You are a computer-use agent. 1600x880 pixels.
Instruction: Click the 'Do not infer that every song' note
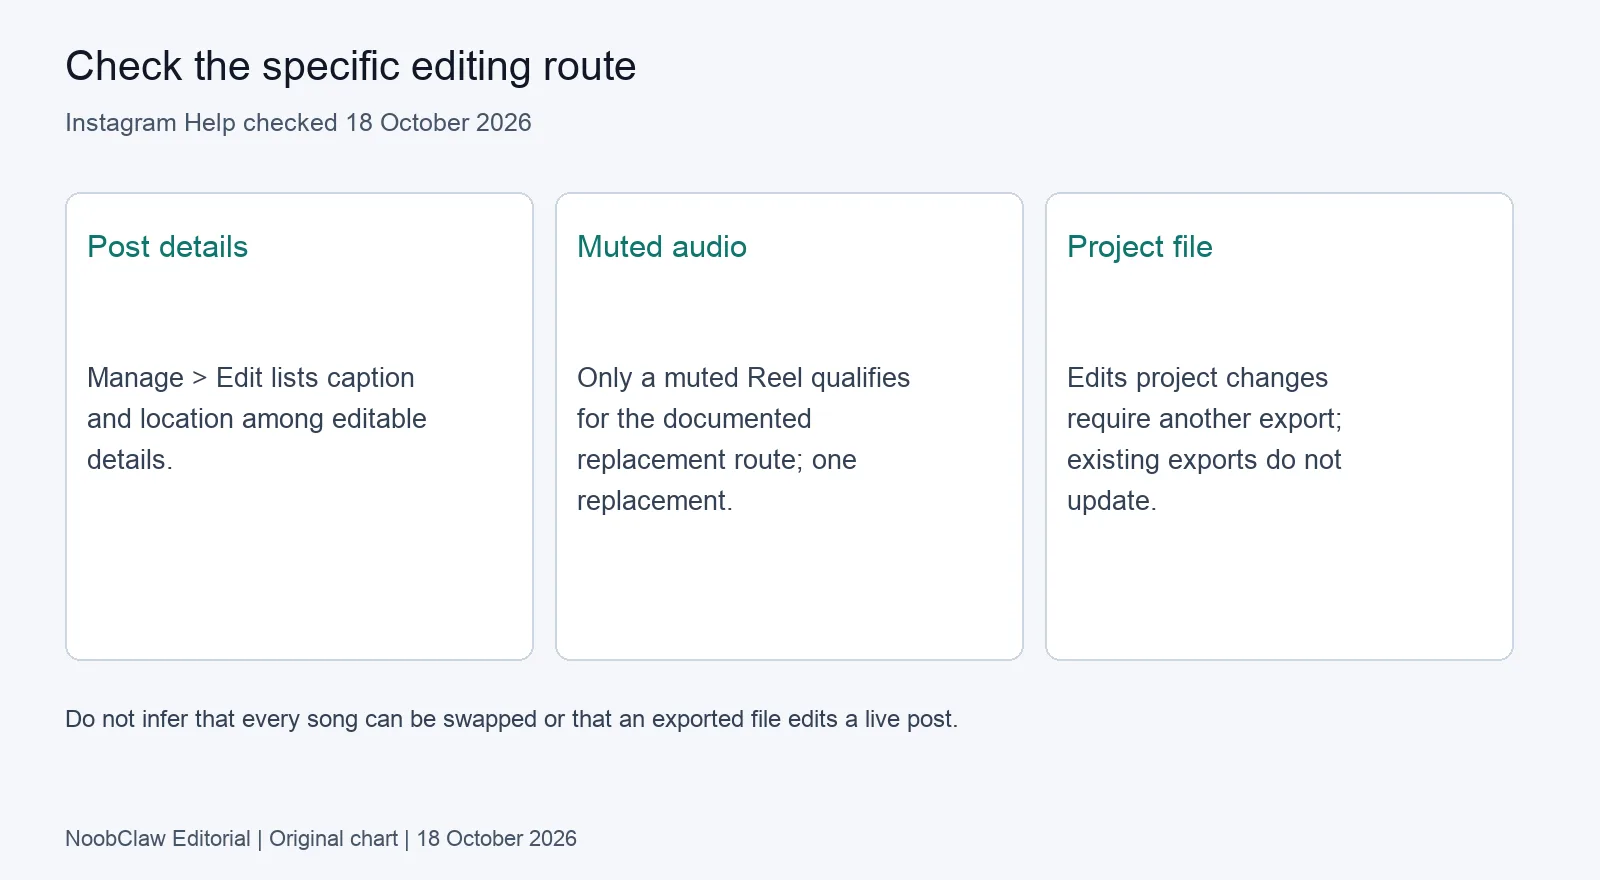[x=511, y=719]
